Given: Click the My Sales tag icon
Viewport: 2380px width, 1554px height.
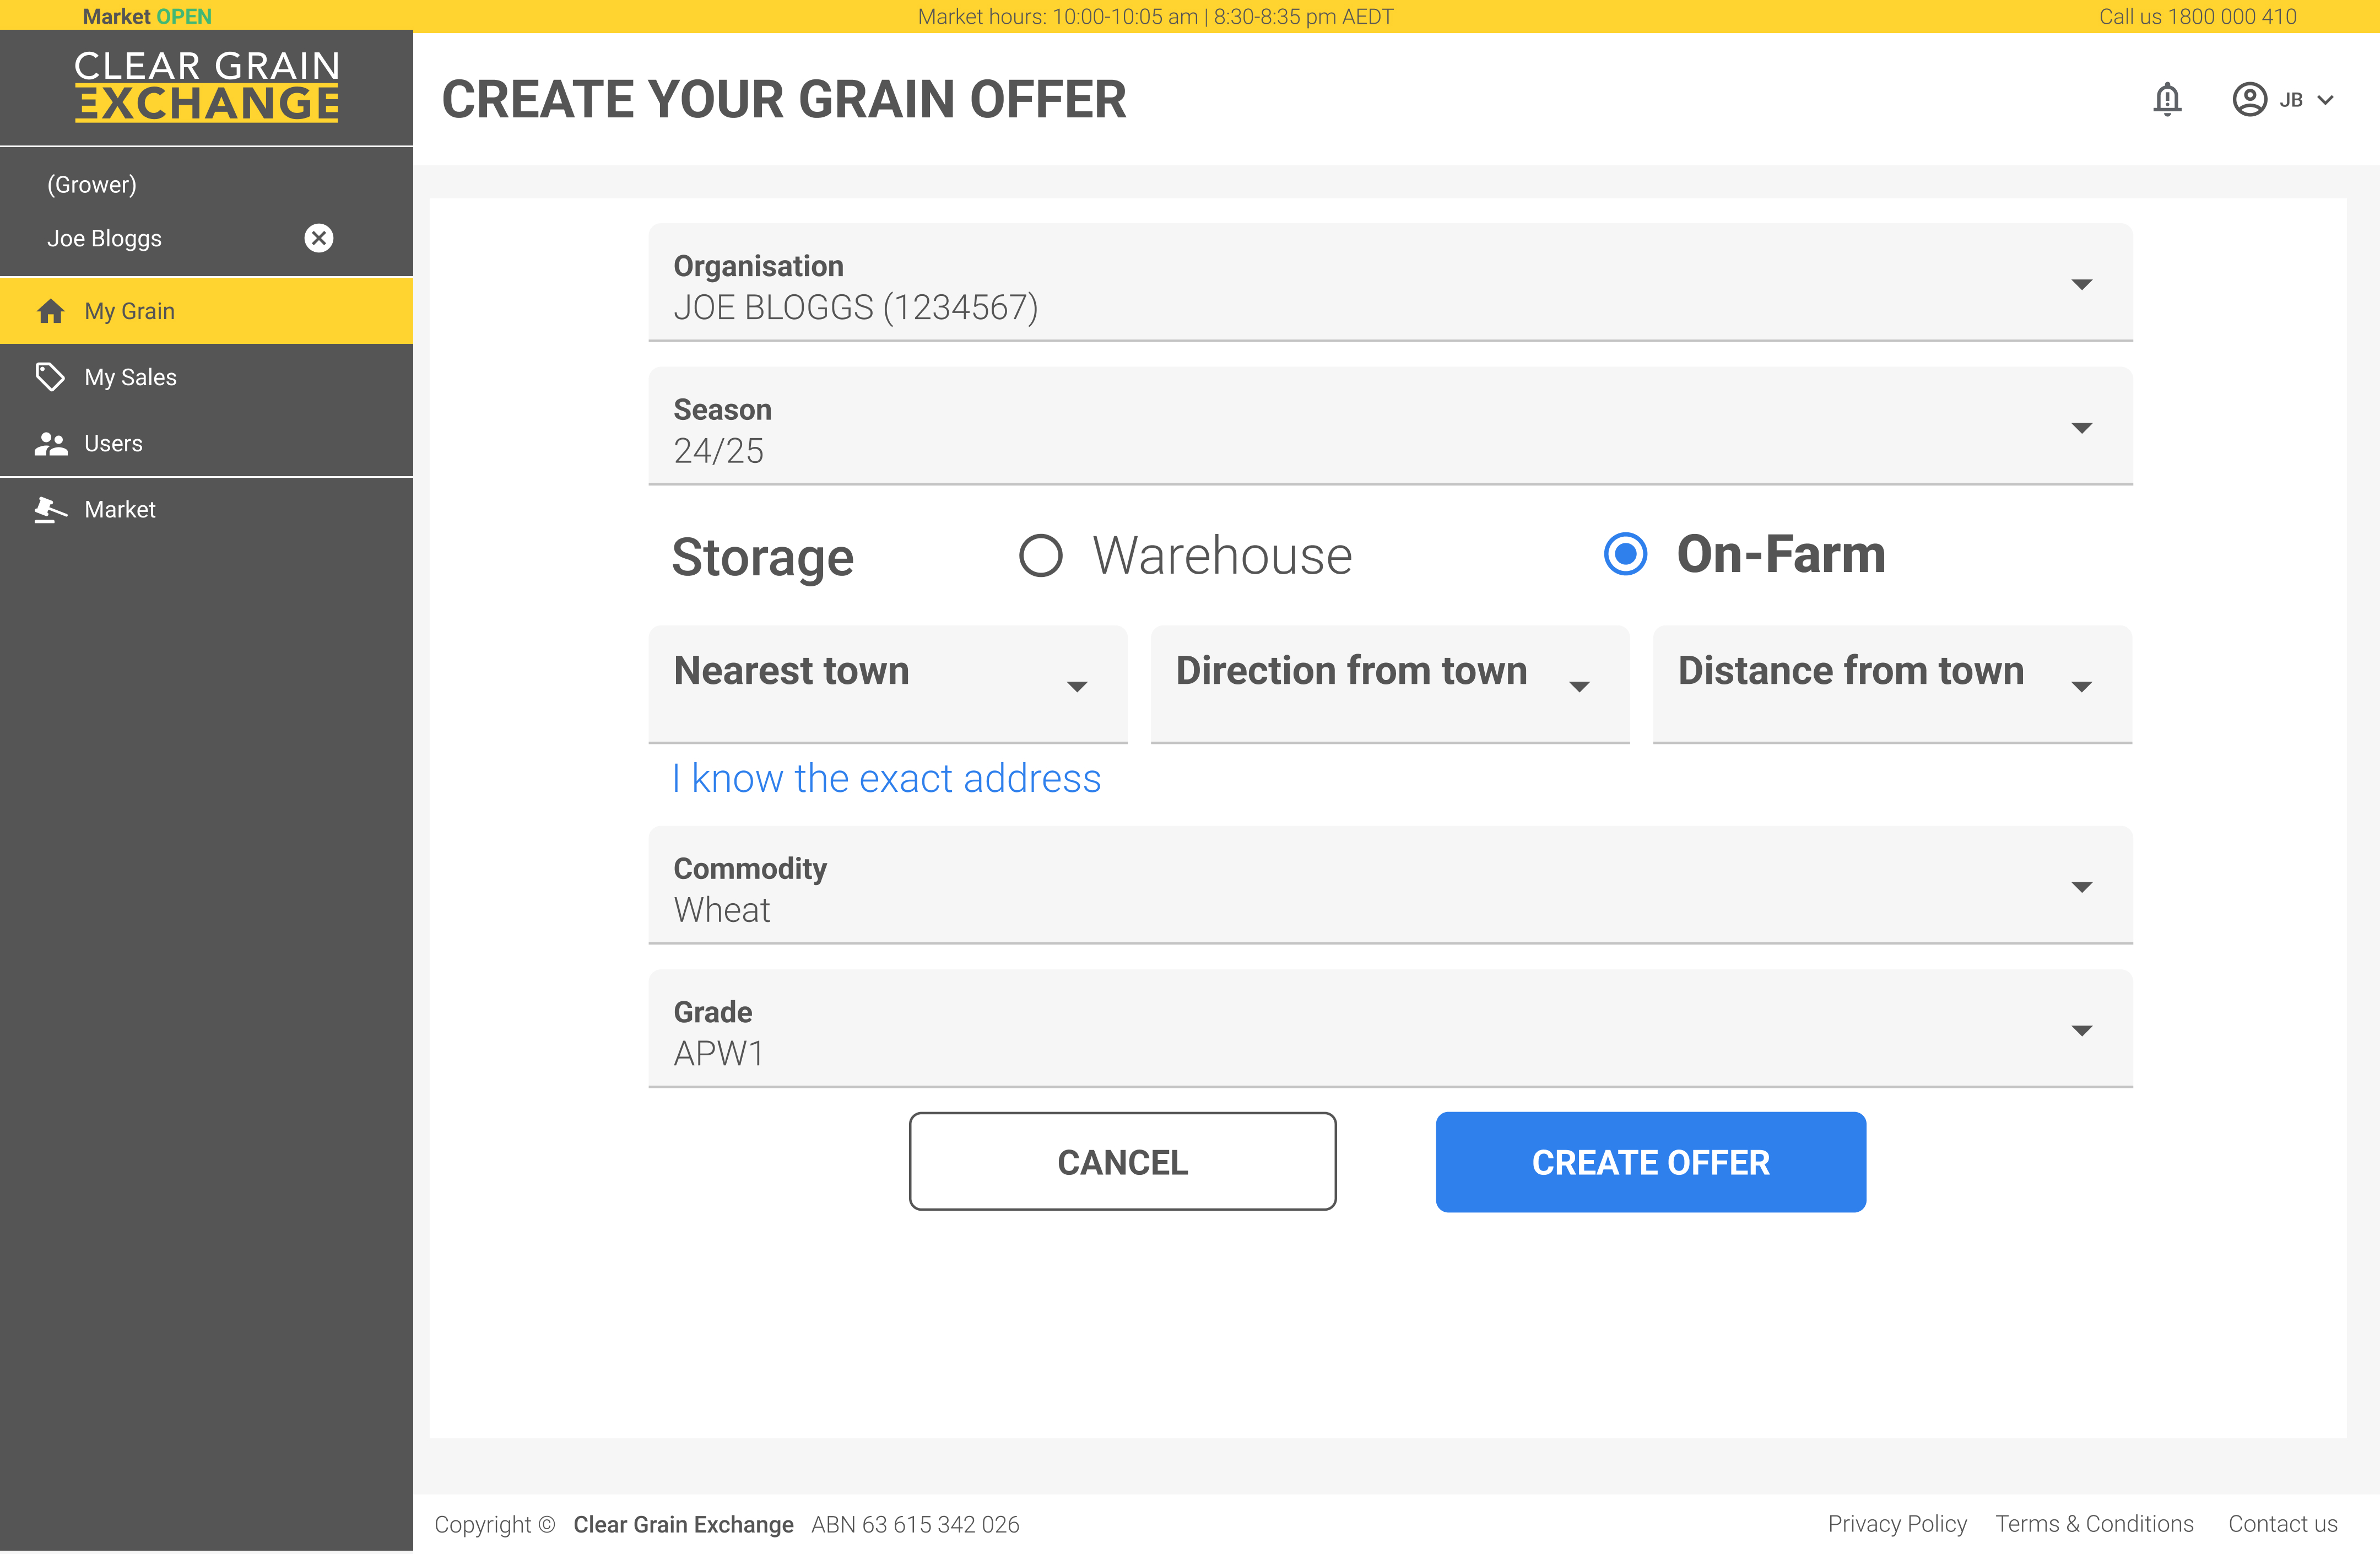Looking at the screenshot, I should pos(50,377).
